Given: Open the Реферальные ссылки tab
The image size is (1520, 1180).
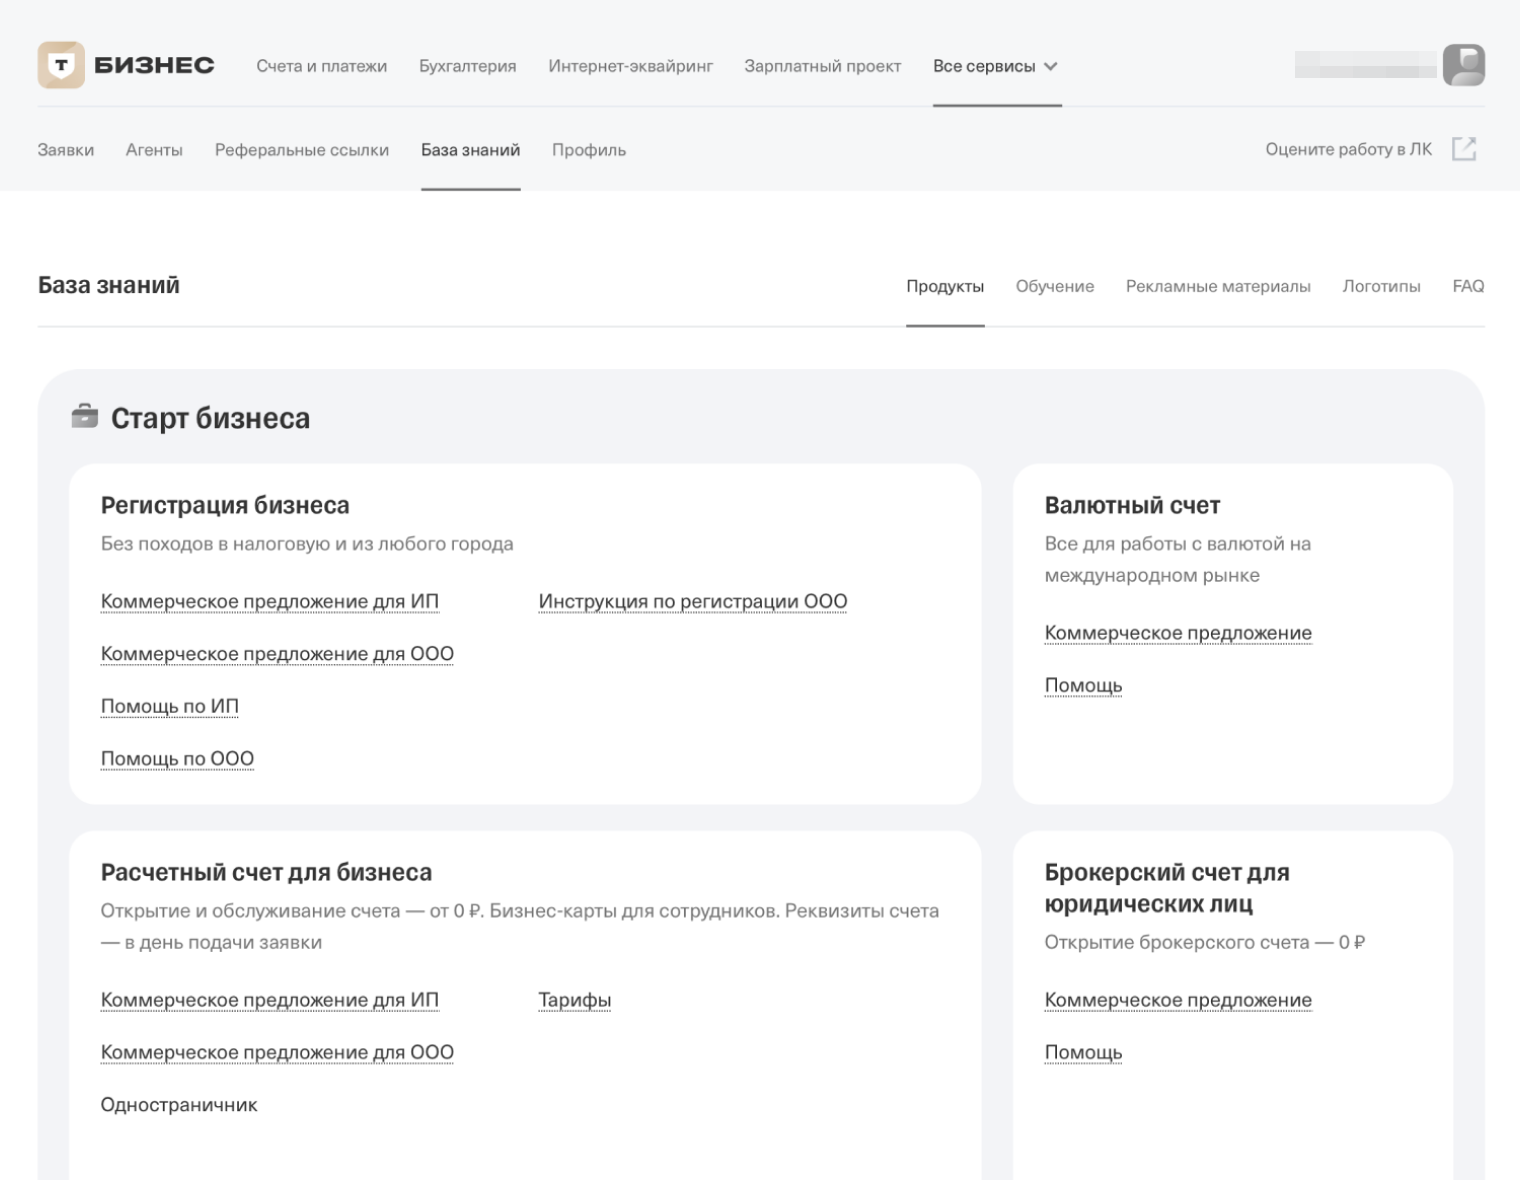Looking at the screenshot, I should click(302, 150).
